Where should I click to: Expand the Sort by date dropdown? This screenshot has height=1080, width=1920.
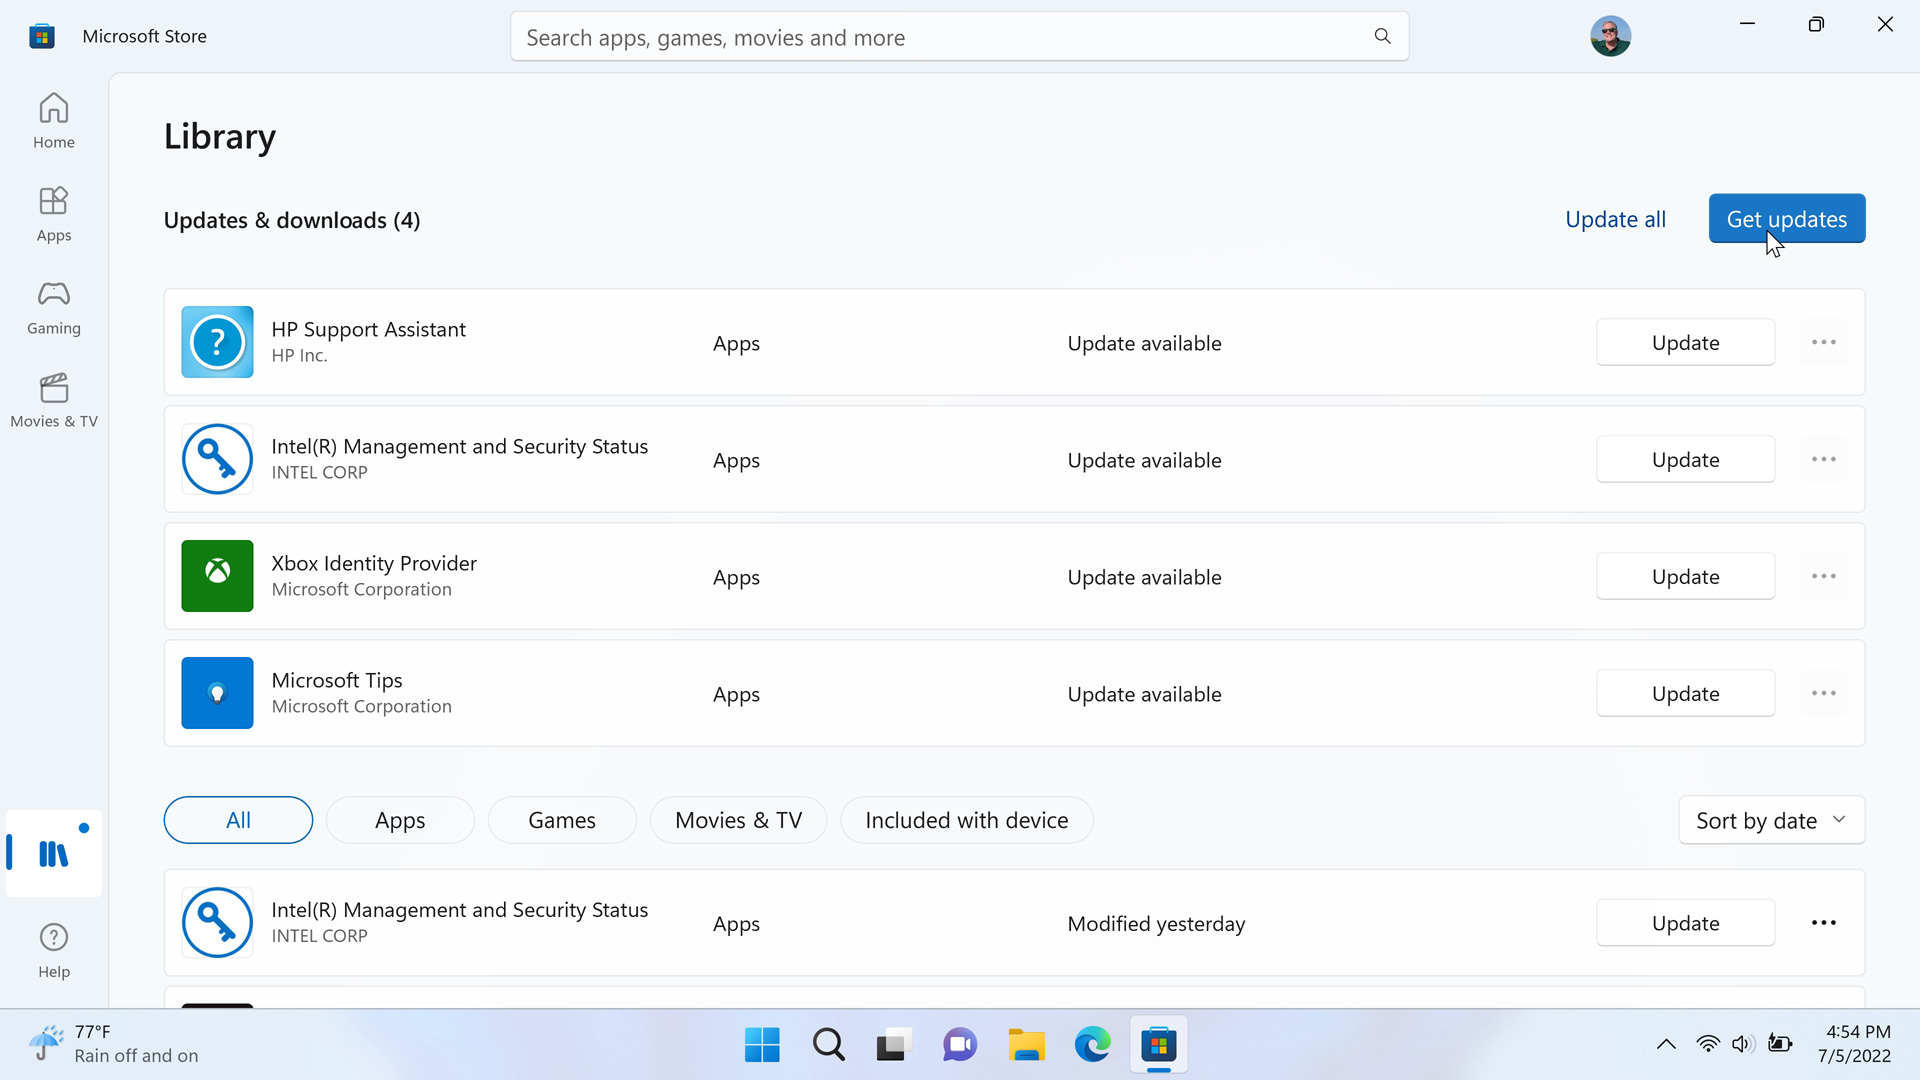tap(1771, 820)
